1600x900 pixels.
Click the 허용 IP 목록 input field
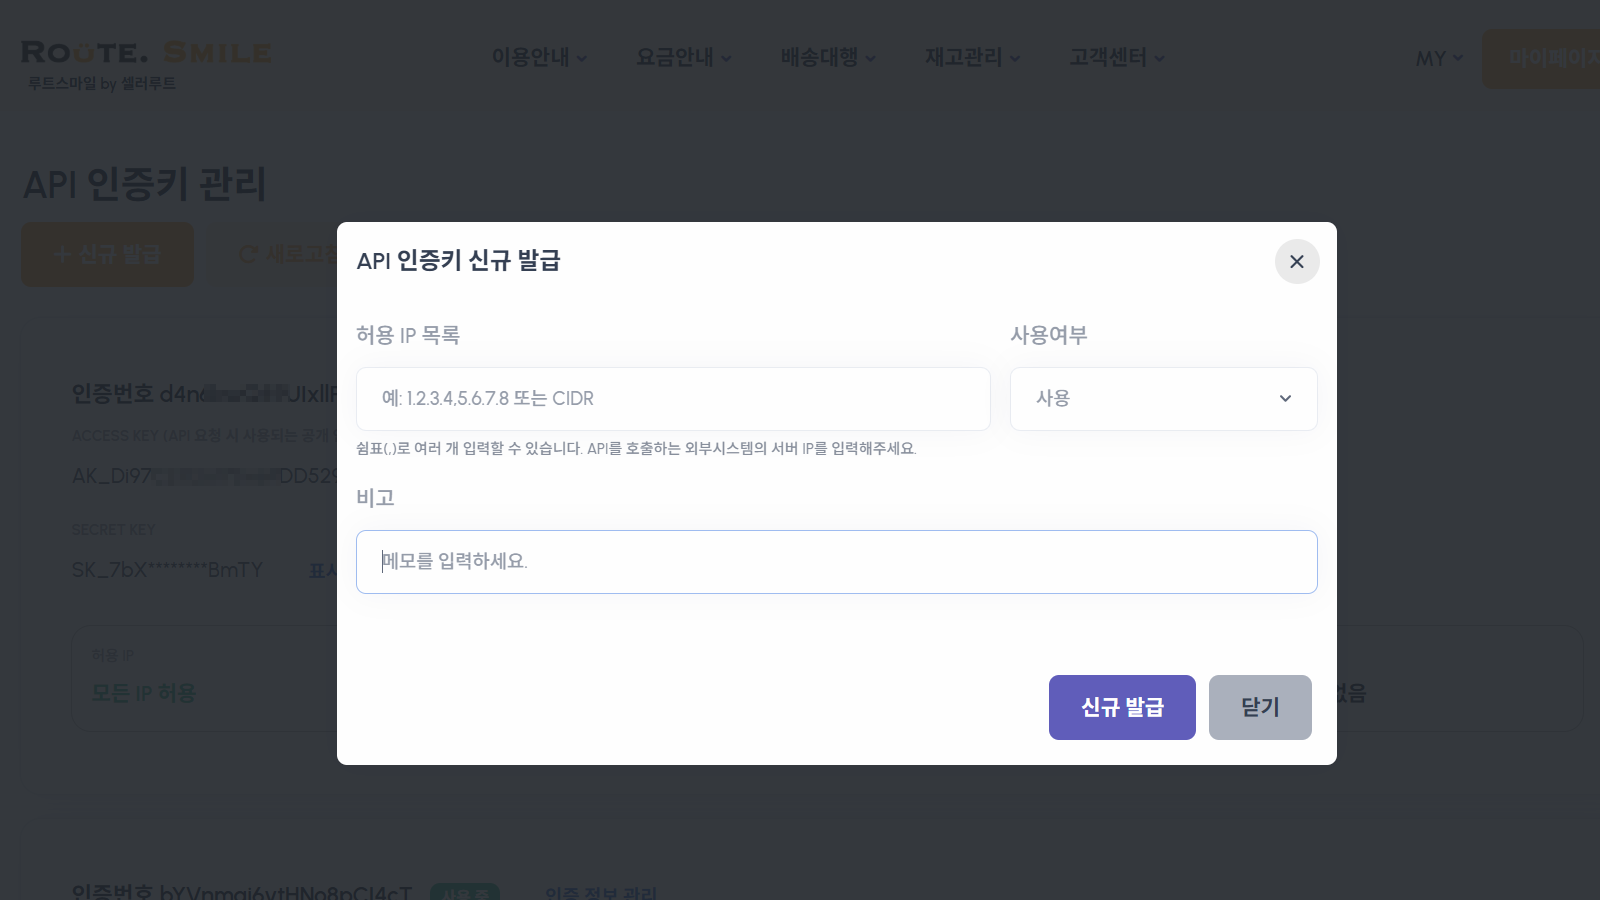672,398
